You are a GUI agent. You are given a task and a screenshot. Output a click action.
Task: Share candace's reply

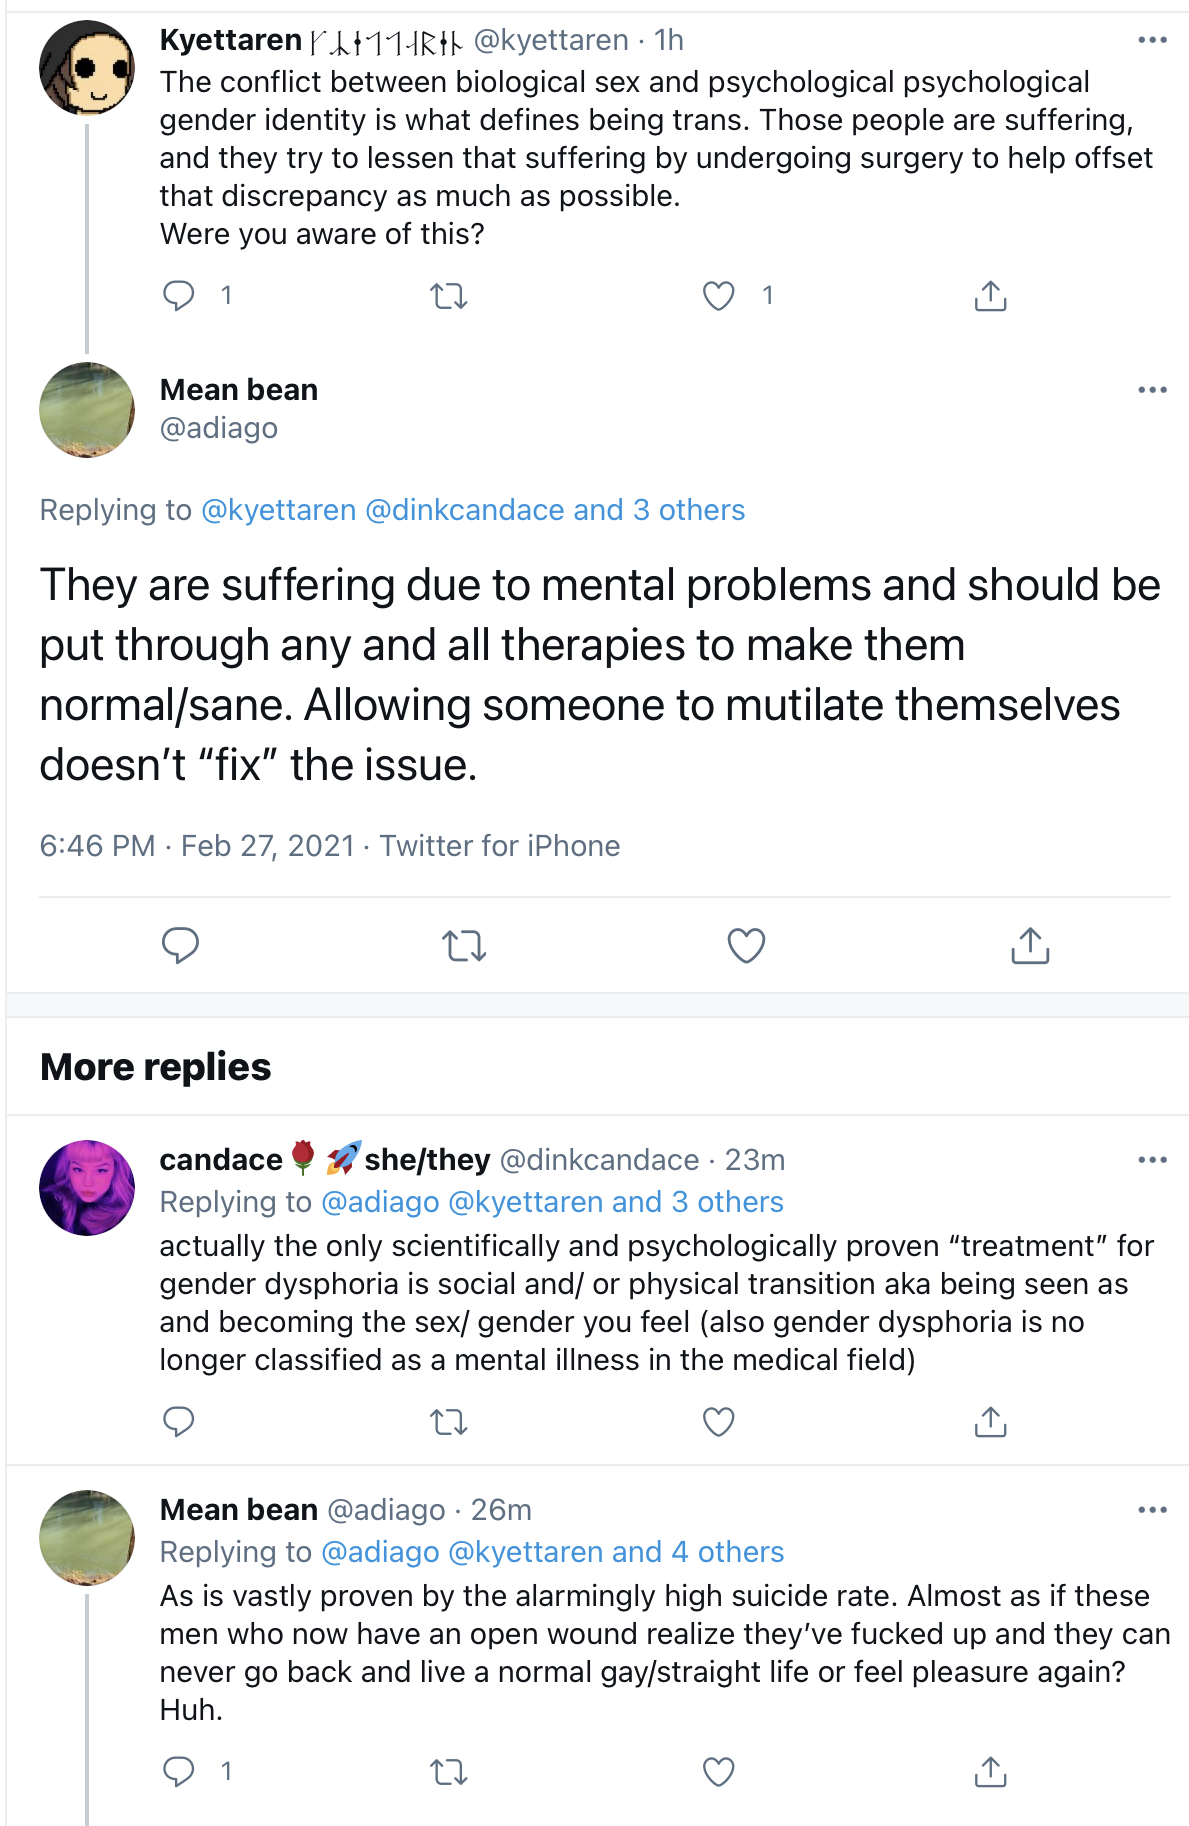pos(990,1422)
